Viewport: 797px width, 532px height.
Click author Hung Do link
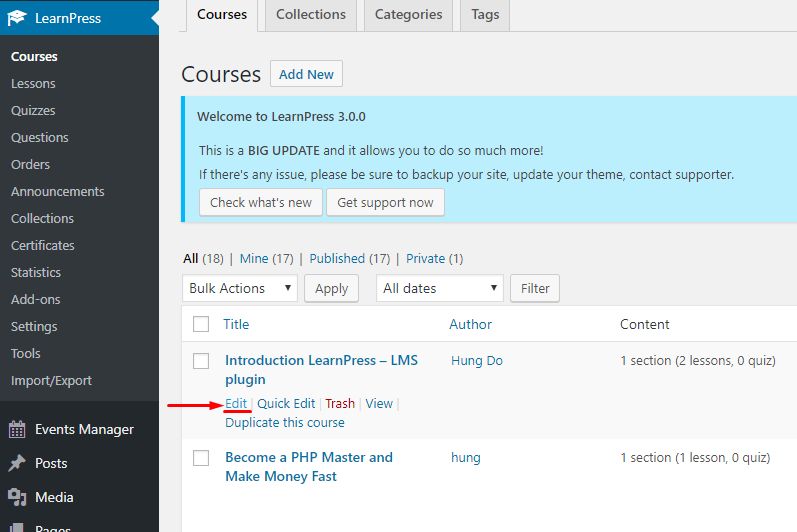coord(477,361)
